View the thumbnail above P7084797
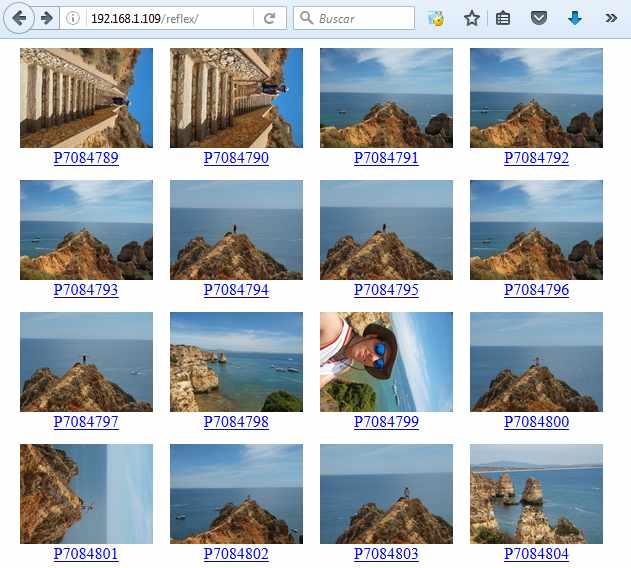Viewport: 631px width, 568px height. pyautogui.click(x=86, y=362)
